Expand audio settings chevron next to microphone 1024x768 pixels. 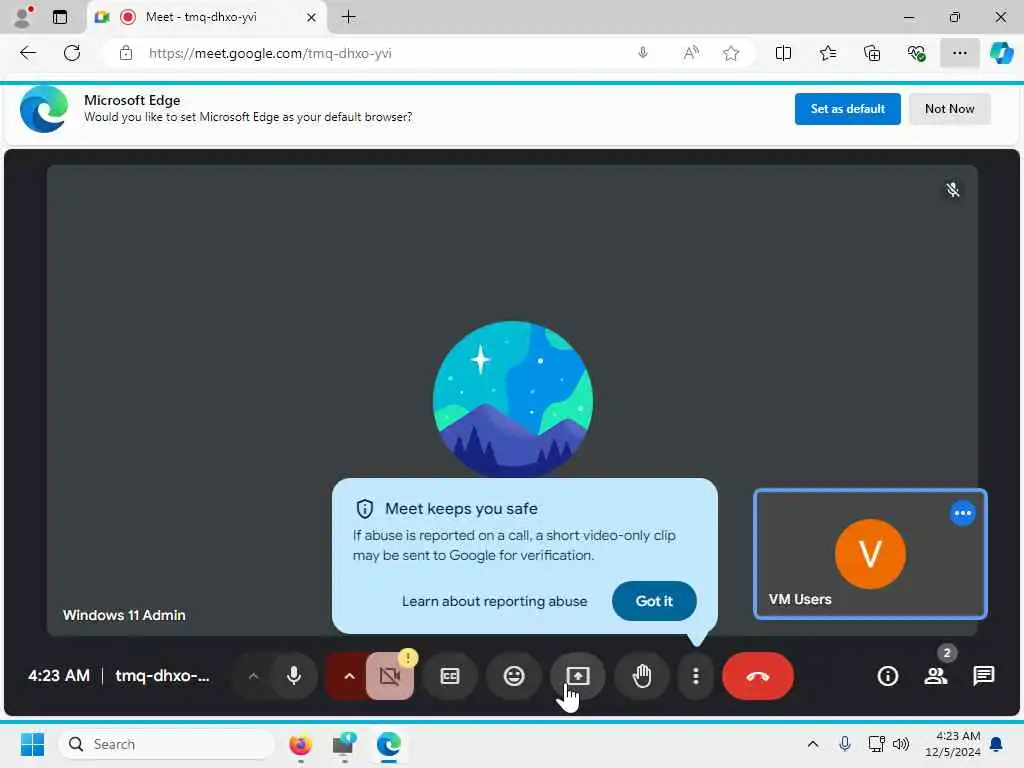tap(253, 676)
